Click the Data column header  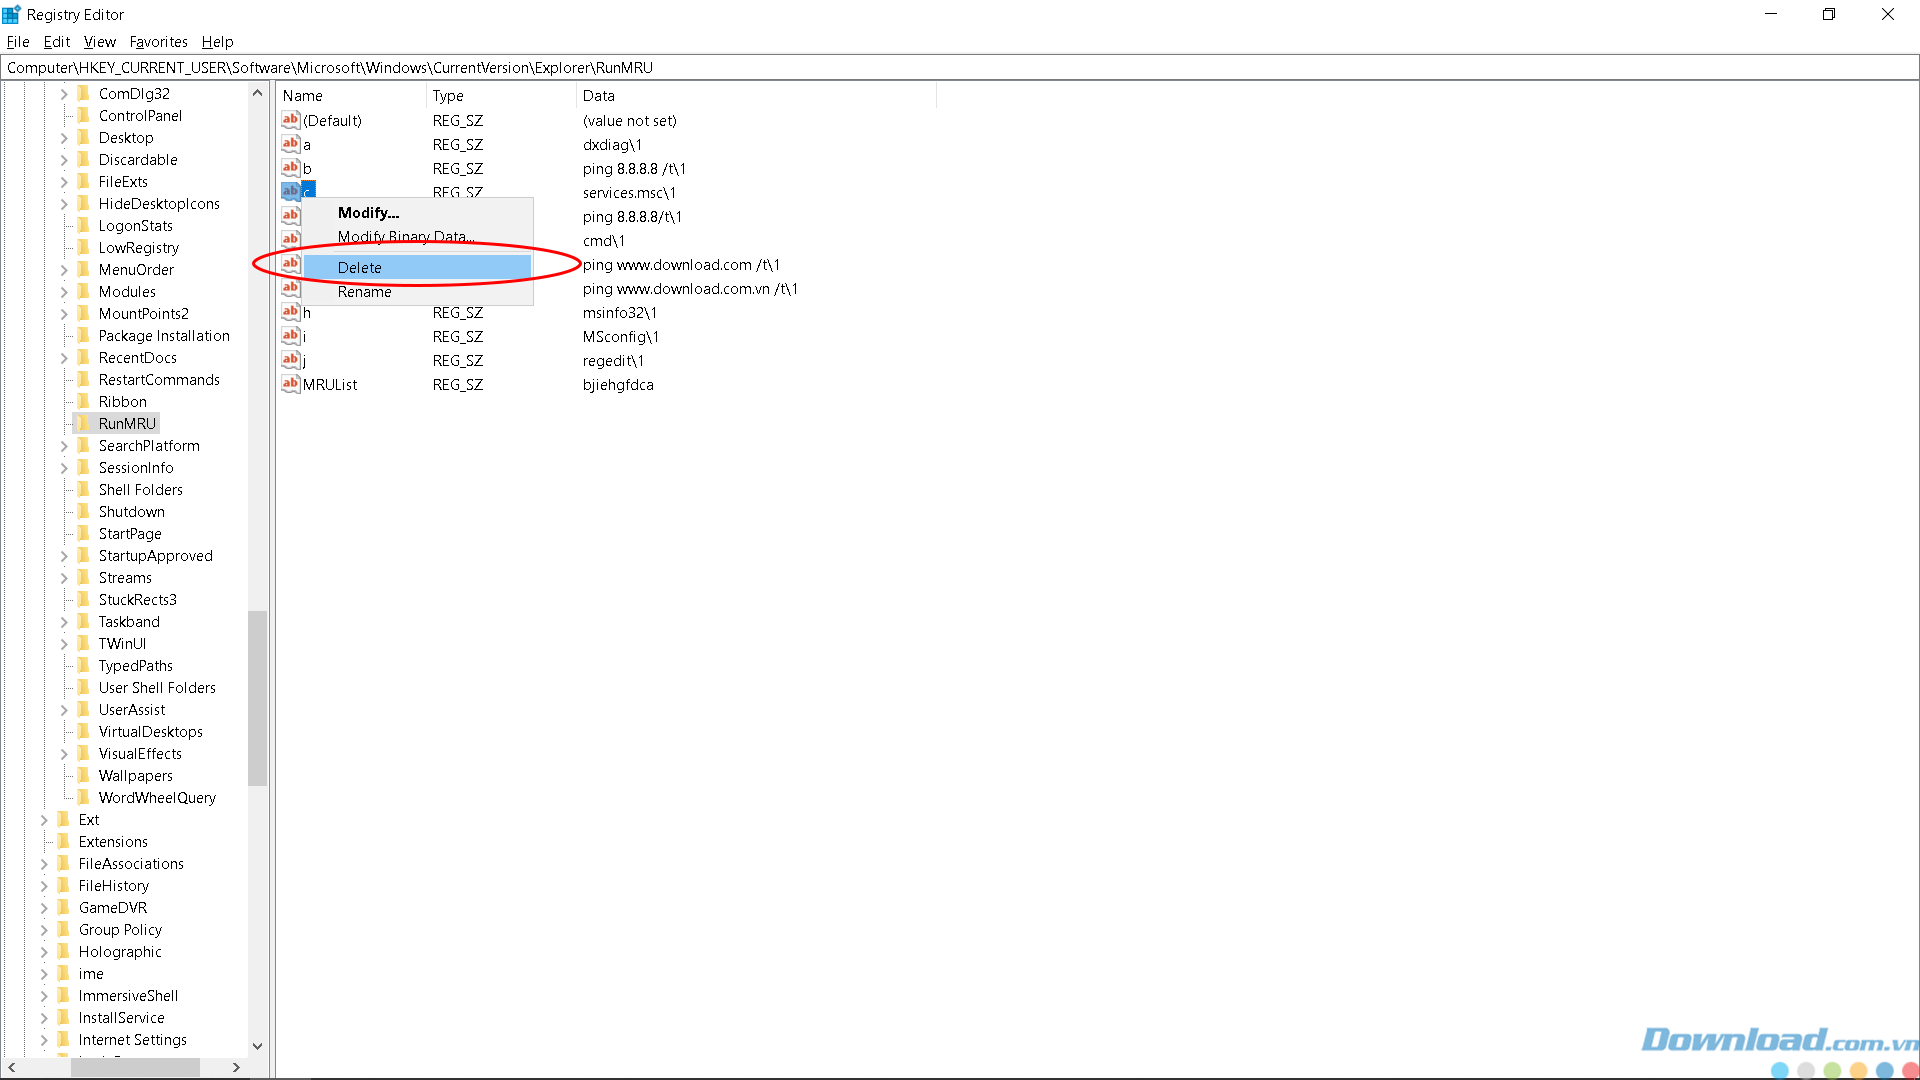click(x=598, y=96)
